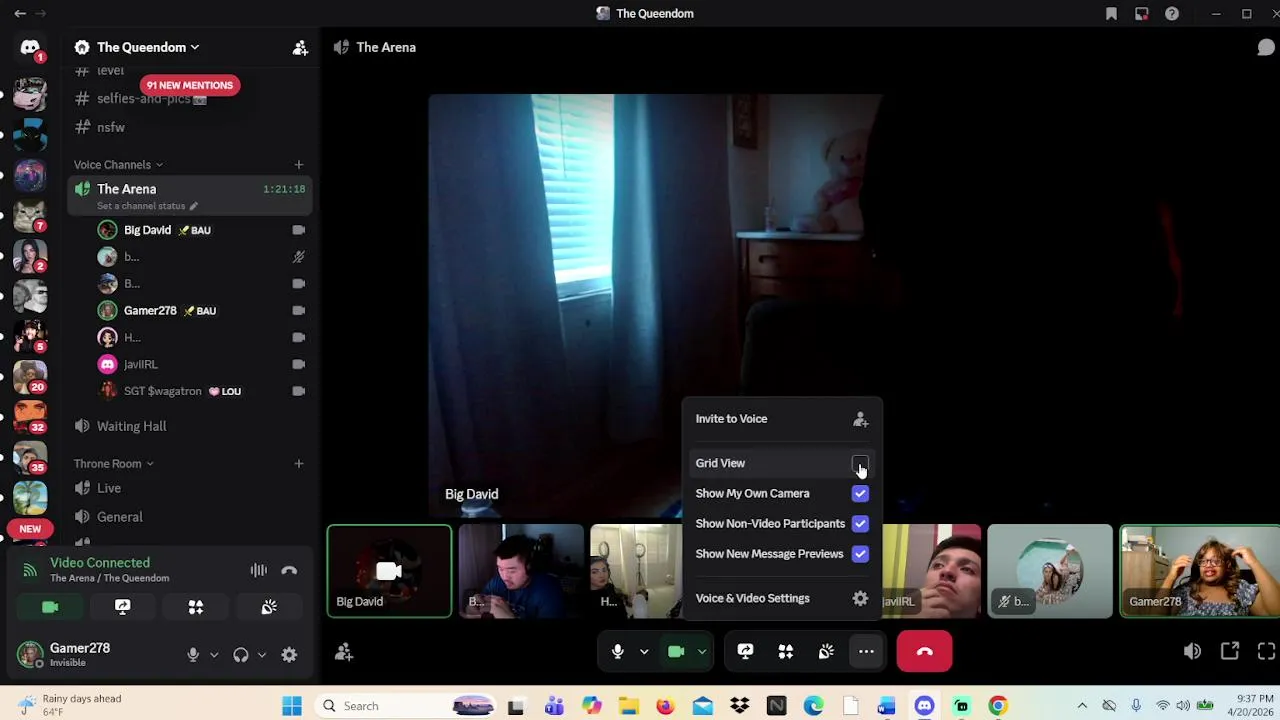Show hidden icons in the system tray
This screenshot has height=720, width=1280.
coord(1082,706)
